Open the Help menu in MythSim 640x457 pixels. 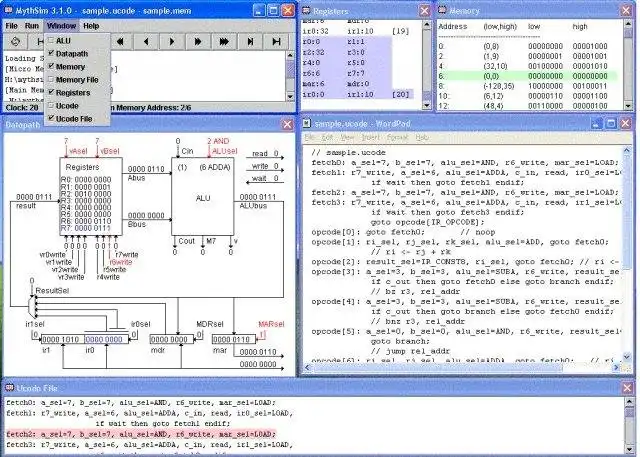click(91, 24)
